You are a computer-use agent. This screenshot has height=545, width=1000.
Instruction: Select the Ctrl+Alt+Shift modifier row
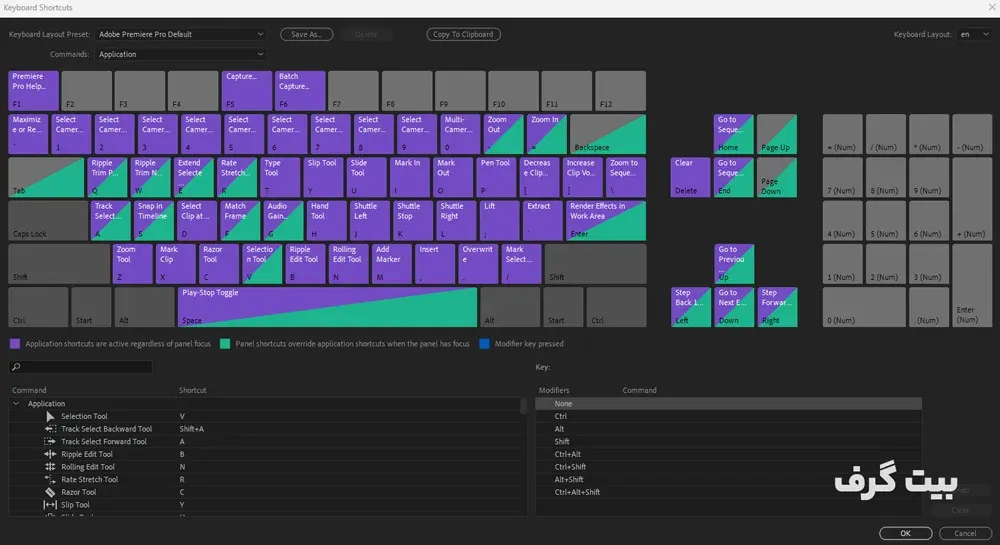point(728,492)
